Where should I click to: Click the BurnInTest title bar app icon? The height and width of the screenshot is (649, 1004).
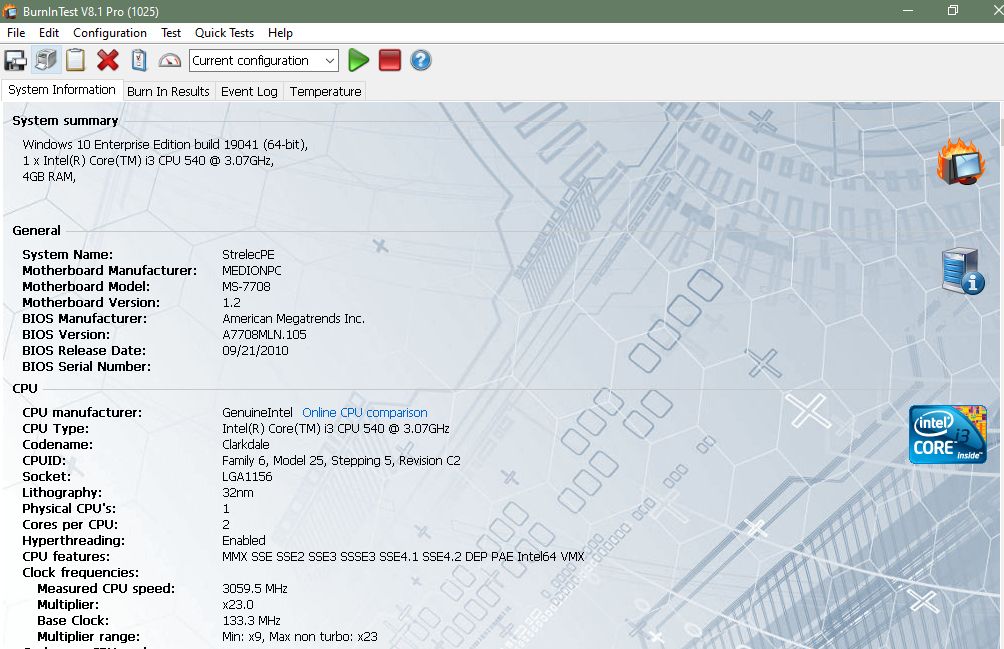pos(10,11)
